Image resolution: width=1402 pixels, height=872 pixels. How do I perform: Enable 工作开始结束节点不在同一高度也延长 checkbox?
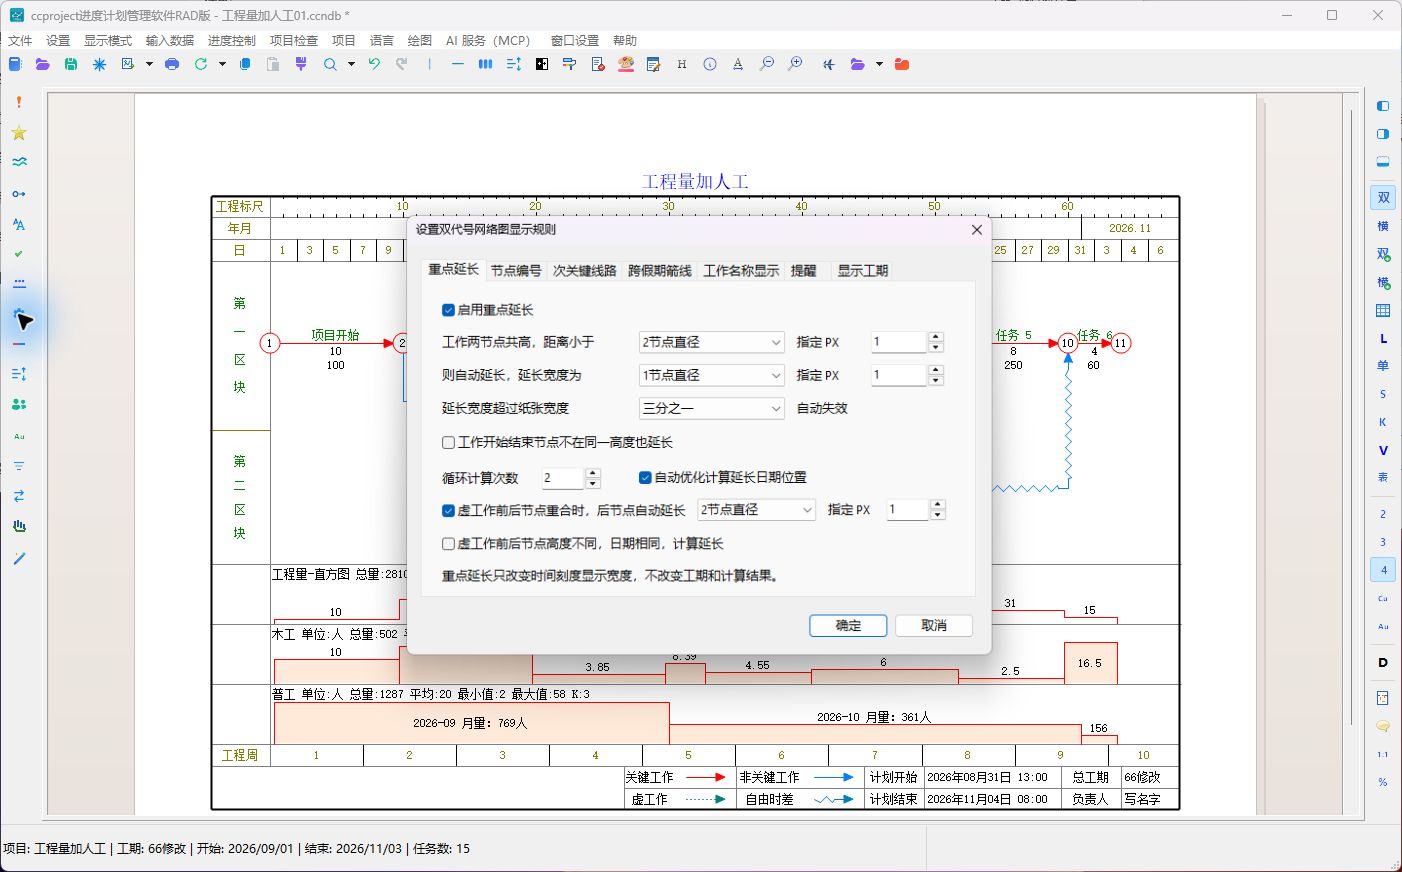(x=448, y=442)
